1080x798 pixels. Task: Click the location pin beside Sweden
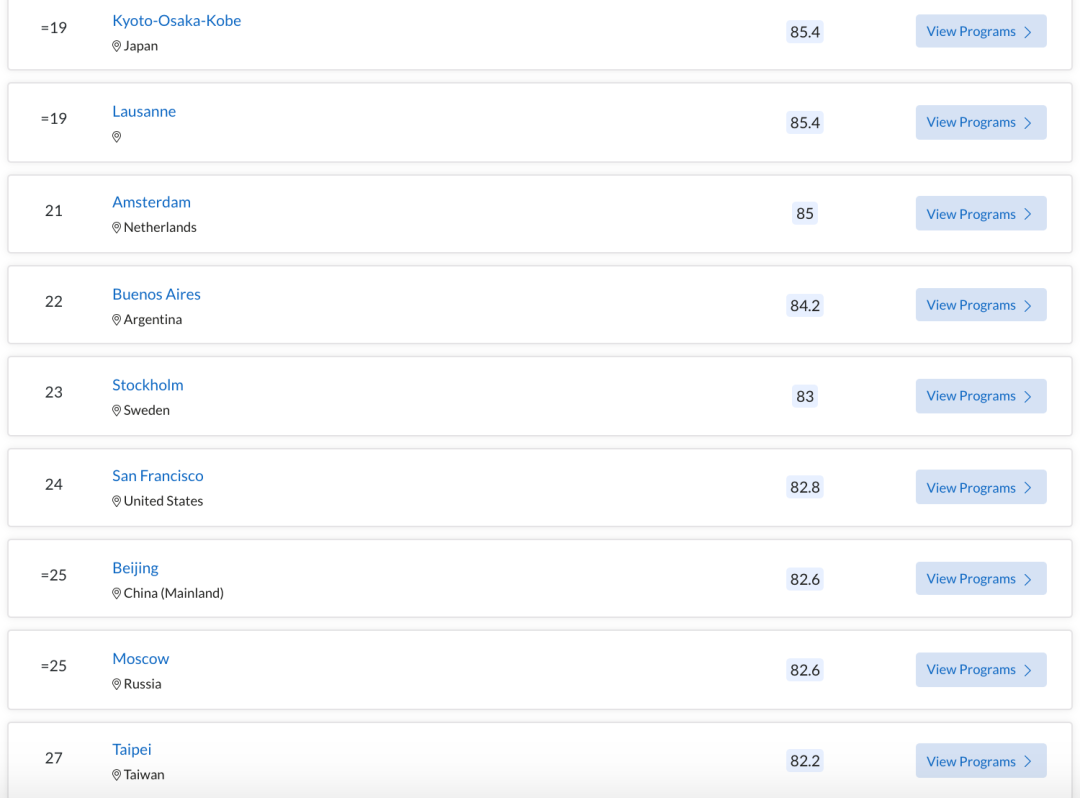(x=116, y=410)
